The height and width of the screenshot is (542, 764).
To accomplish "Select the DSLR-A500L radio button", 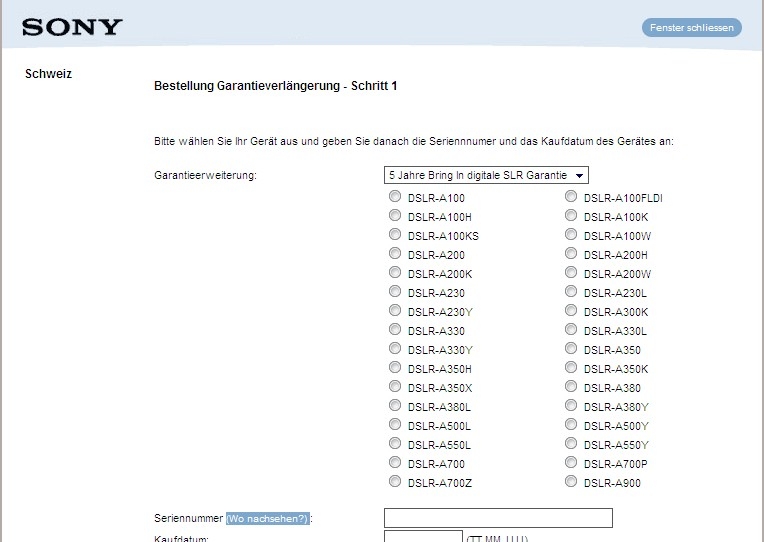I will [395, 425].
